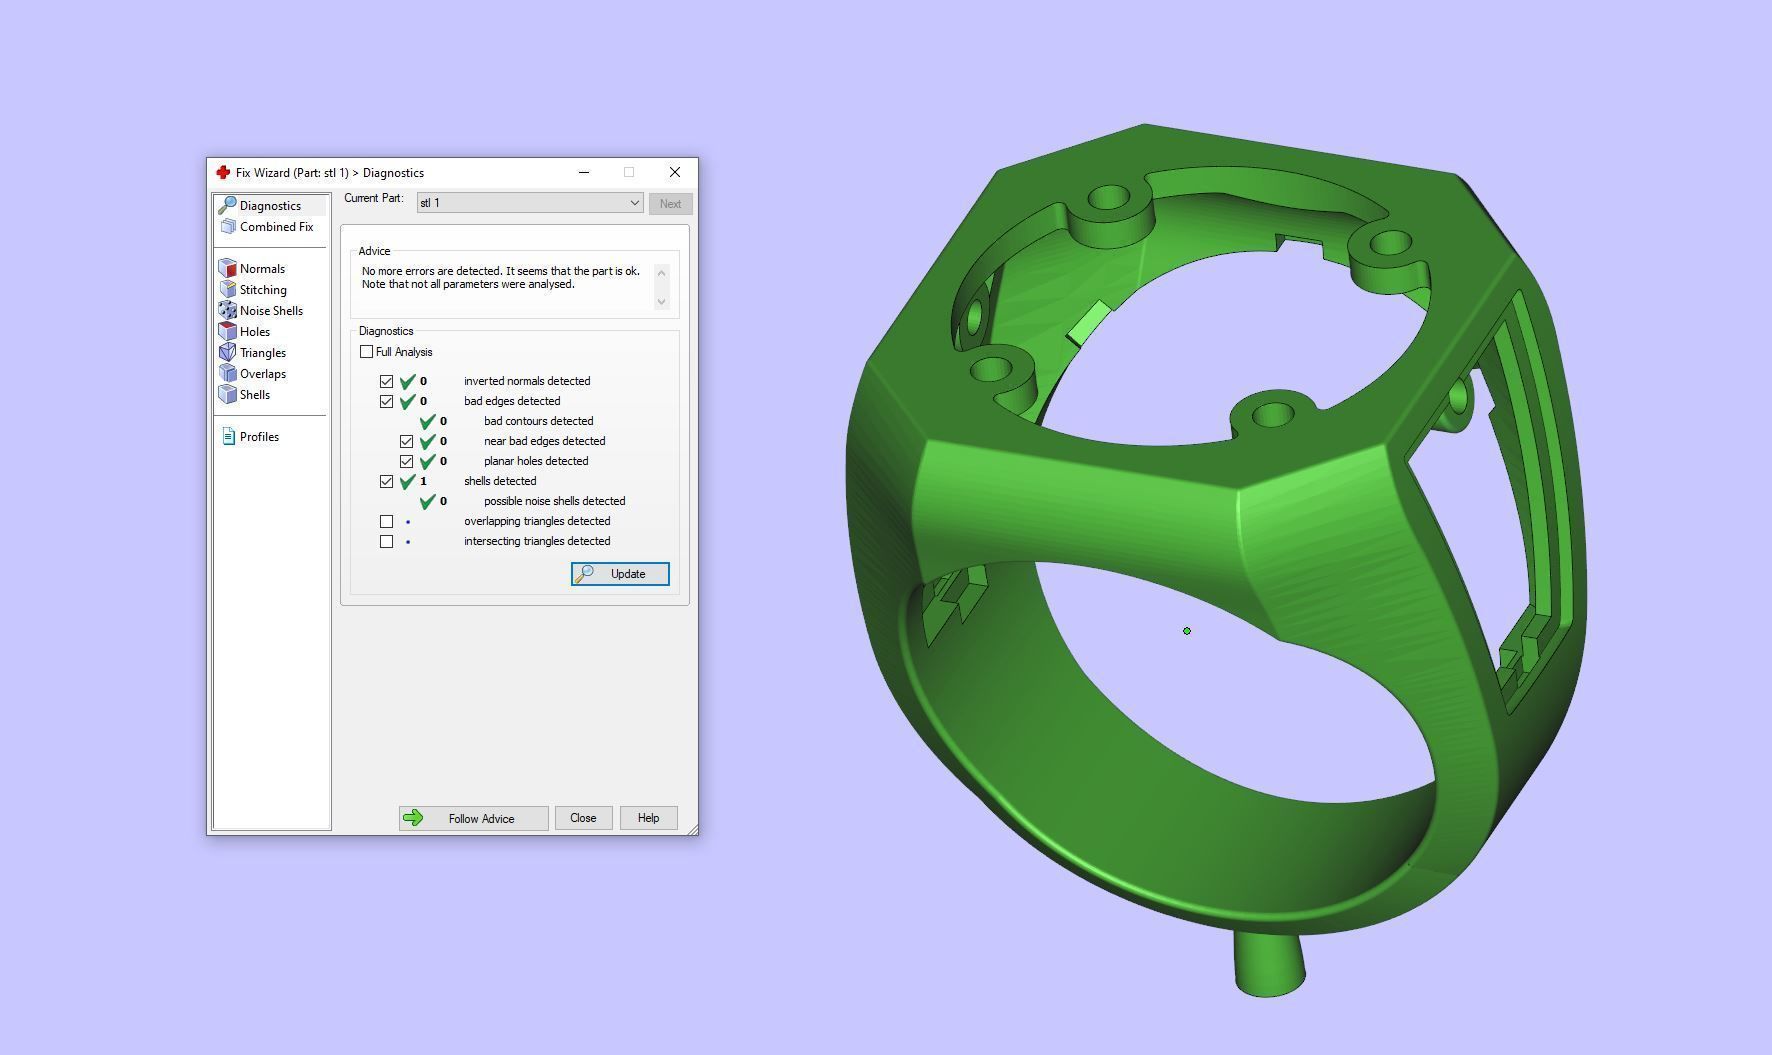The image size is (1772, 1055).
Task: Open the Profiles document icon
Action: click(228, 437)
